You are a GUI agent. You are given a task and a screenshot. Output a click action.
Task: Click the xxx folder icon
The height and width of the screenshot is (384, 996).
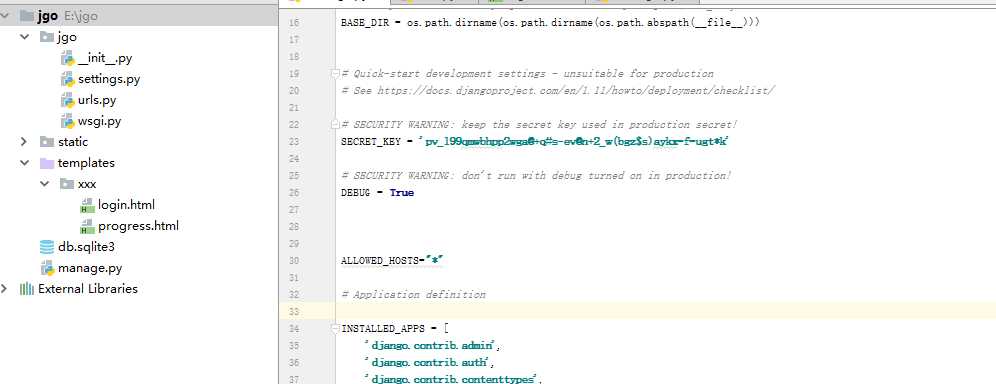pyautogui.click(x=67, y=184)
